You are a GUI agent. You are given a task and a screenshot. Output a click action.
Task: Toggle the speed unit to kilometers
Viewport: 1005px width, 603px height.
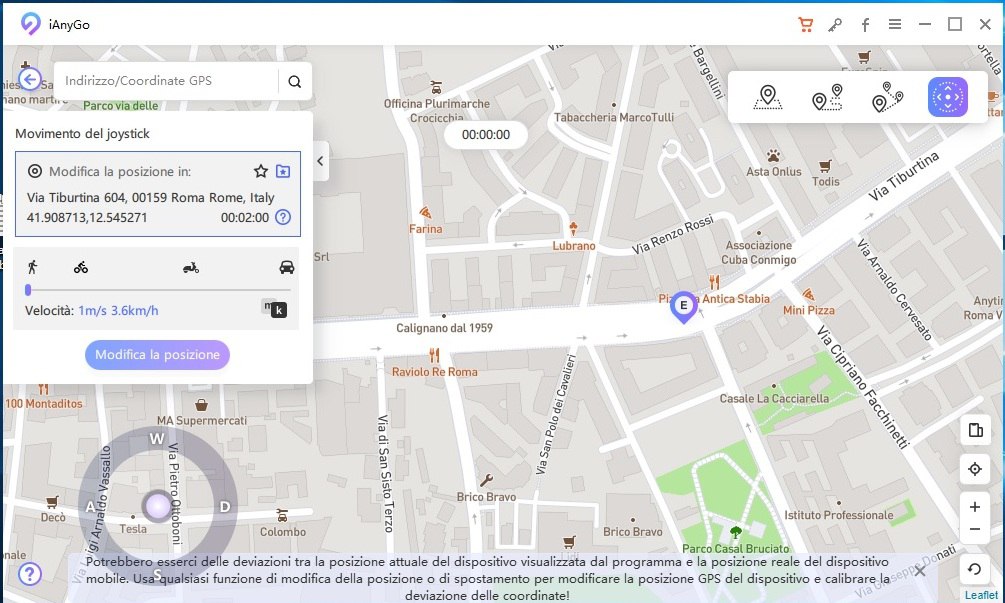pos(276,310)
